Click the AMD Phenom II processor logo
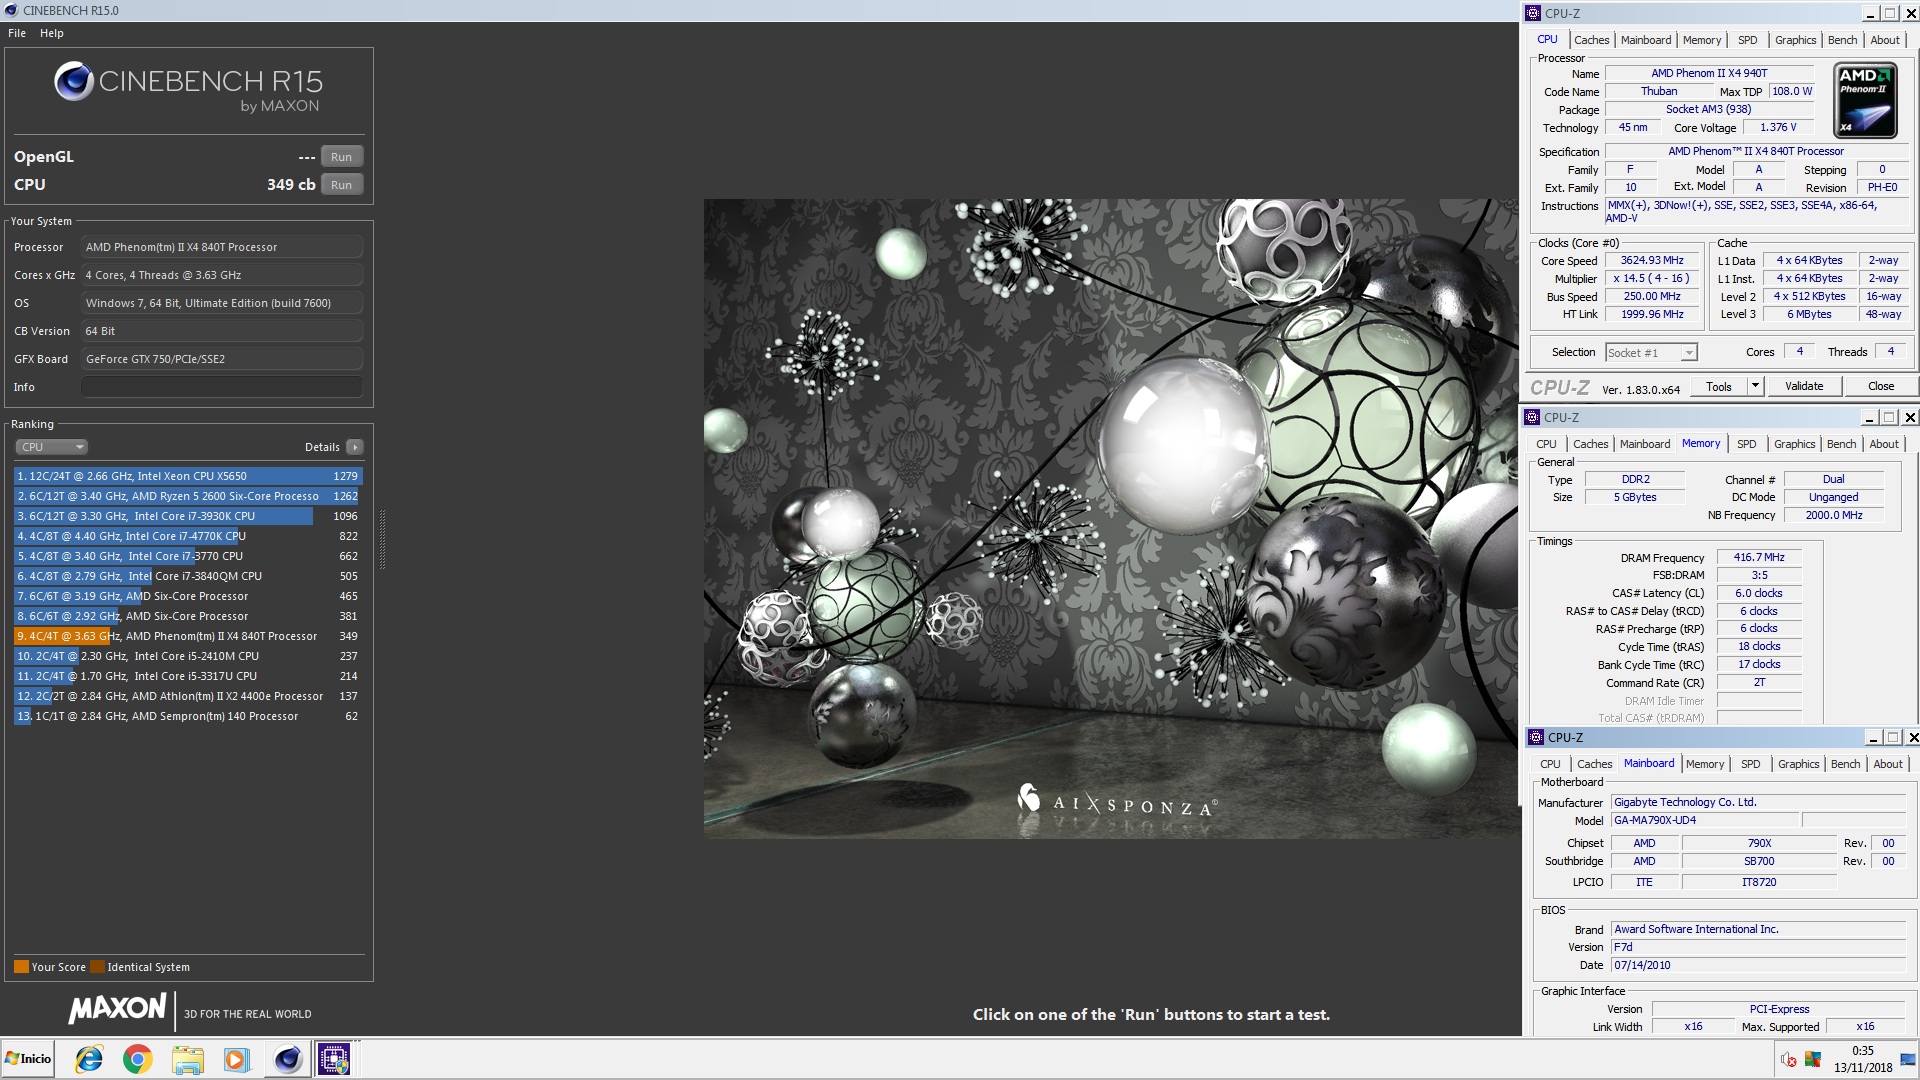Screen dimensions: 1920x1080 click(x=1866, y=101)
